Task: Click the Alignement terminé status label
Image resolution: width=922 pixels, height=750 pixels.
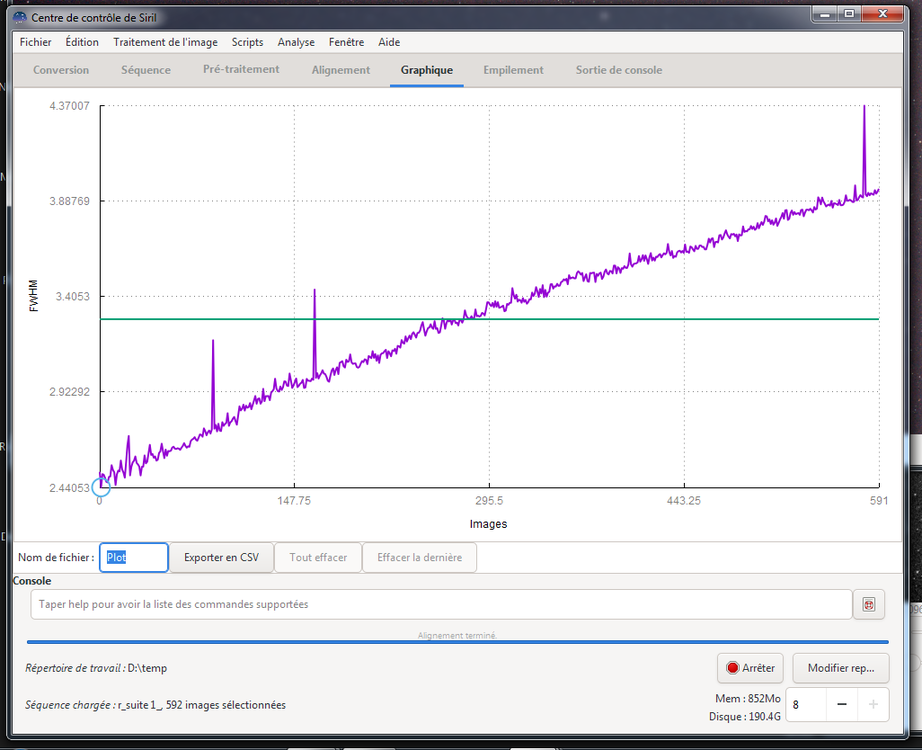Action: click(457, 635)
